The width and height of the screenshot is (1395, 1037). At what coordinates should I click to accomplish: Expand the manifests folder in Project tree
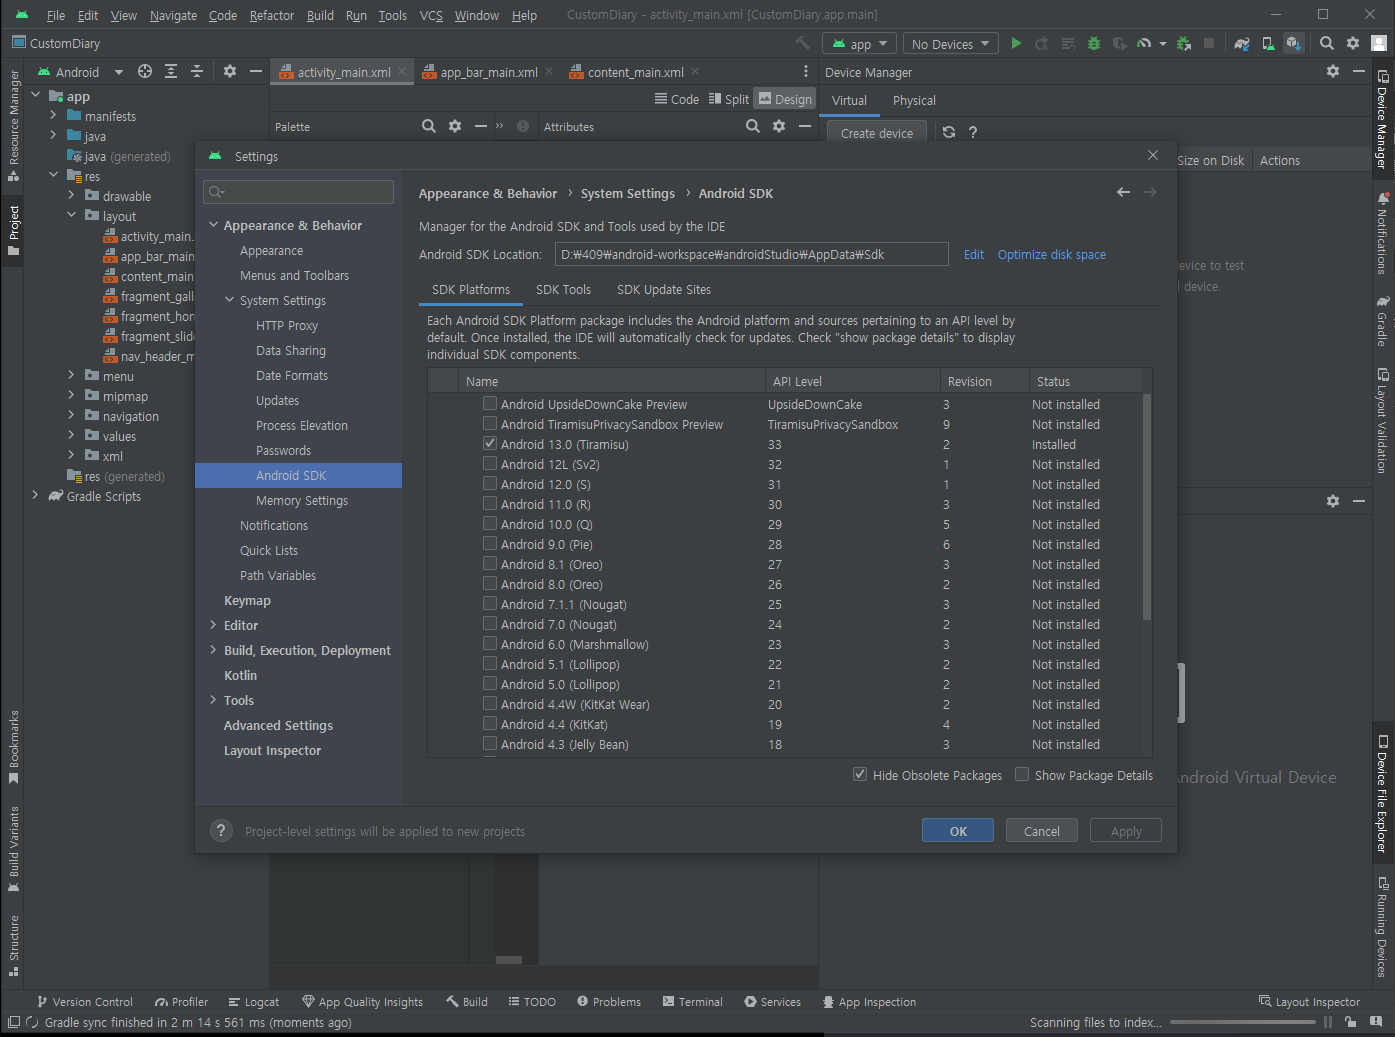(x=53, y=116)
